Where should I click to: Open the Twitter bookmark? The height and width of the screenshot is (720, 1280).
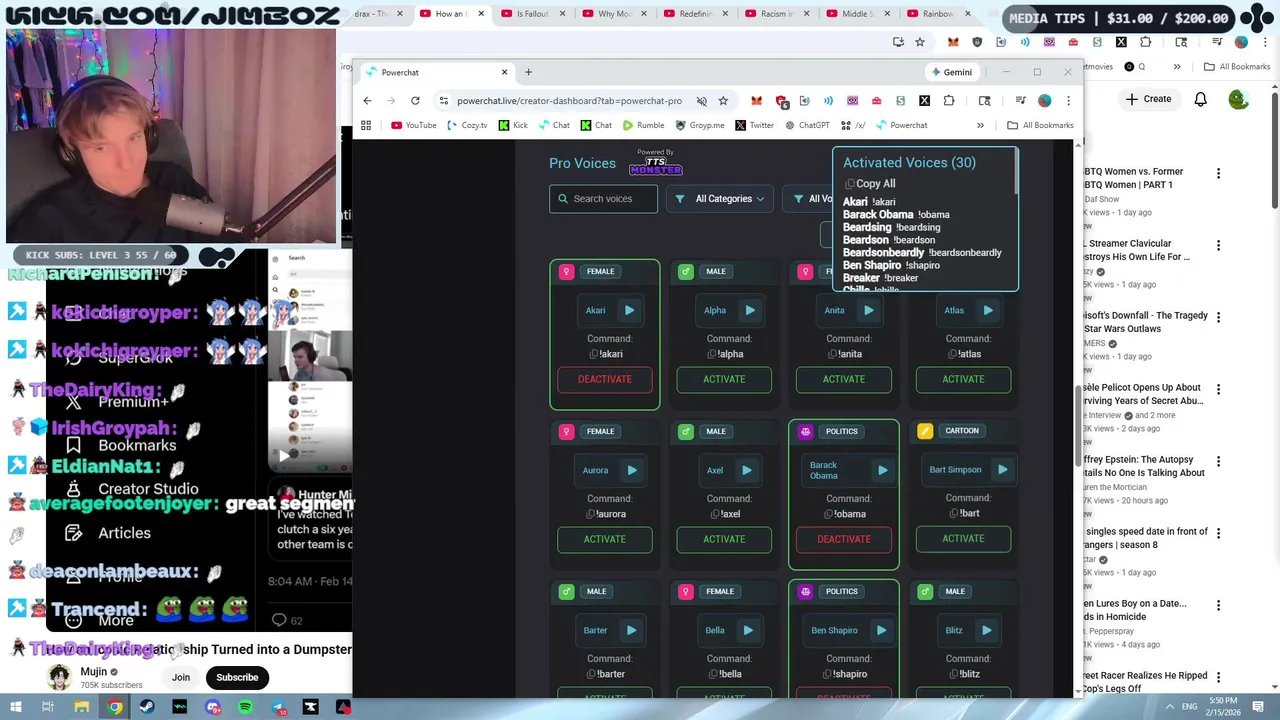(754, 125)
